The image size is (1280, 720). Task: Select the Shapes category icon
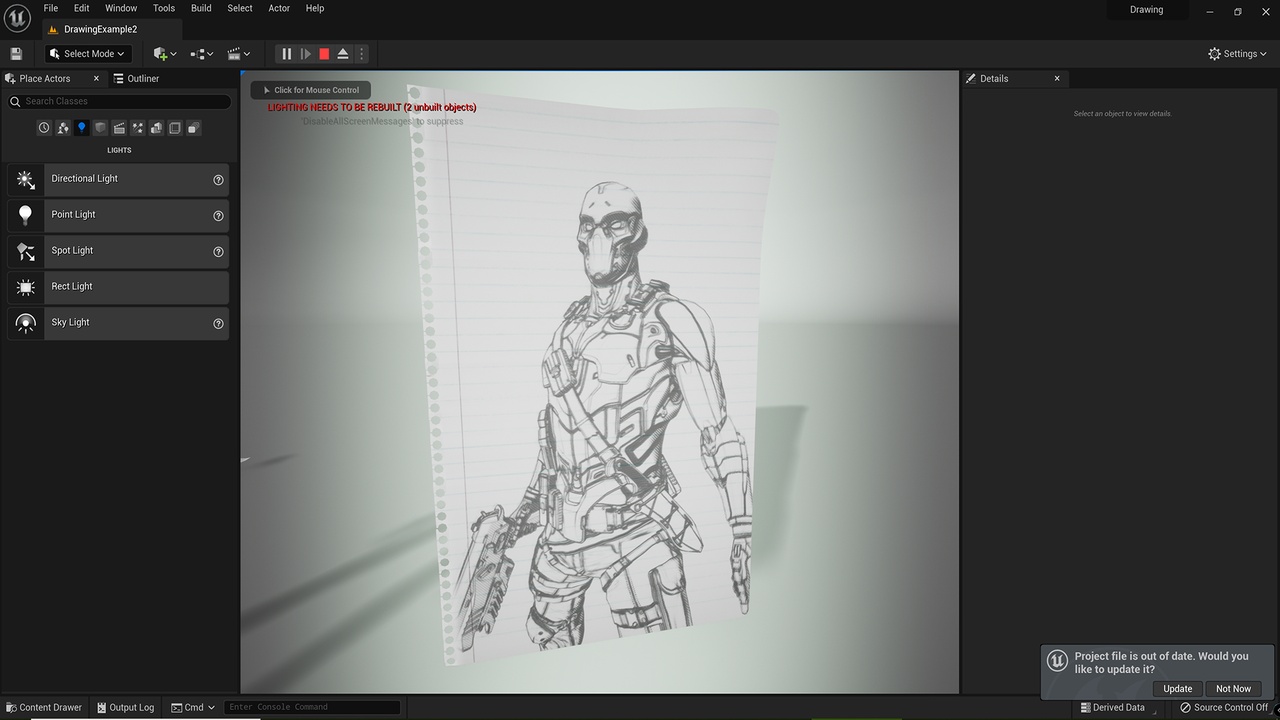click(100, 127)
